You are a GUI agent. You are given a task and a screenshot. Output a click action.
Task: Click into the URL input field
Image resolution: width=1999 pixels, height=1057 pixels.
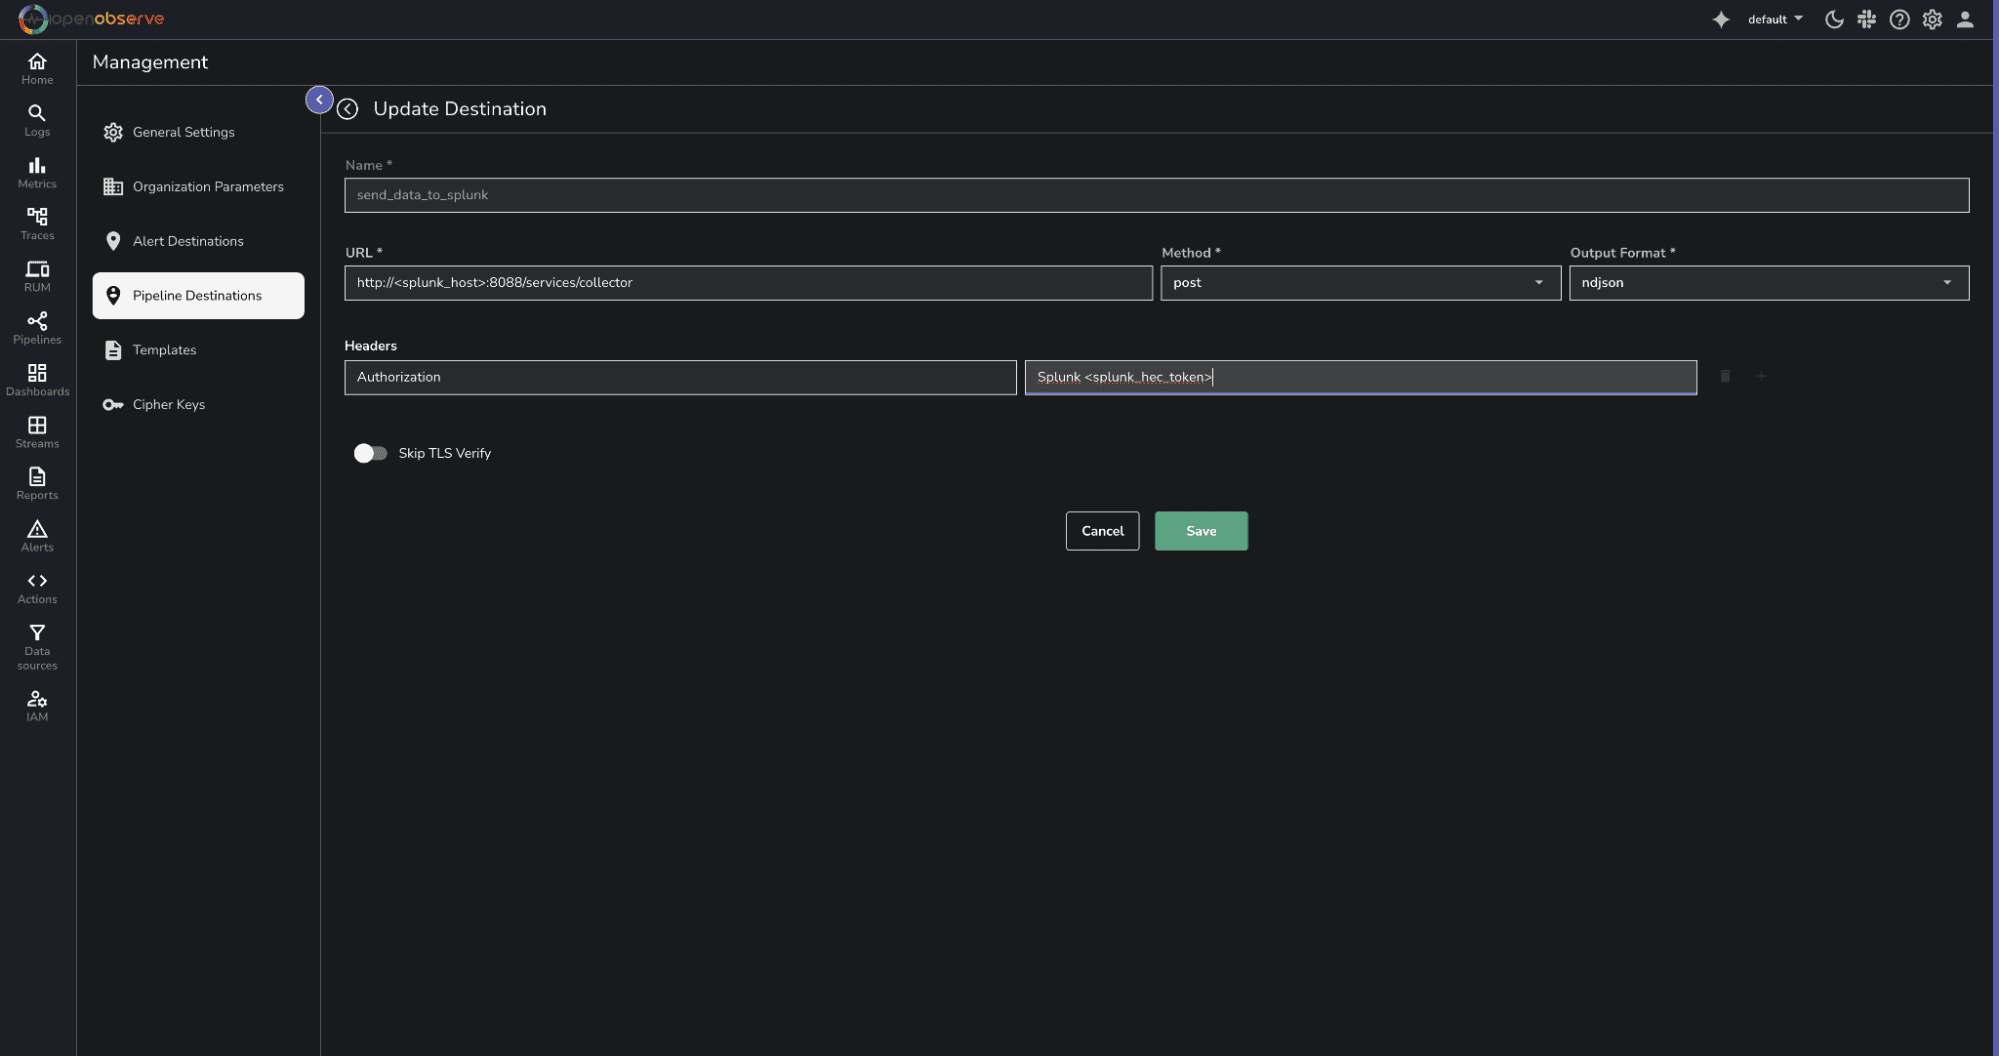pyautogui.click(x=747, y=283)
